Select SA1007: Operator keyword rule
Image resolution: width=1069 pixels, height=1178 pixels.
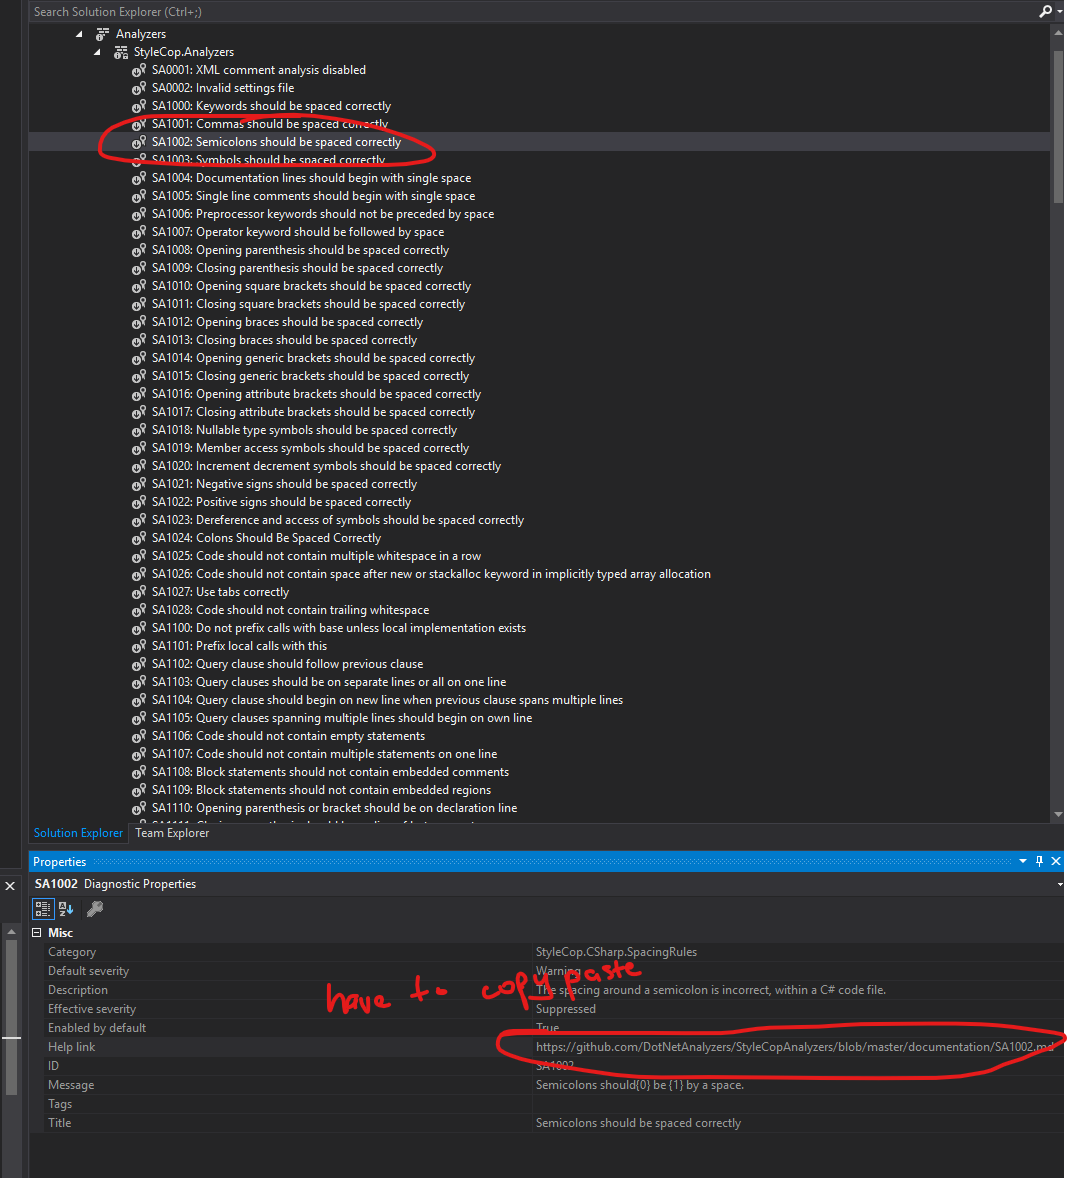(x=297, y=232)
